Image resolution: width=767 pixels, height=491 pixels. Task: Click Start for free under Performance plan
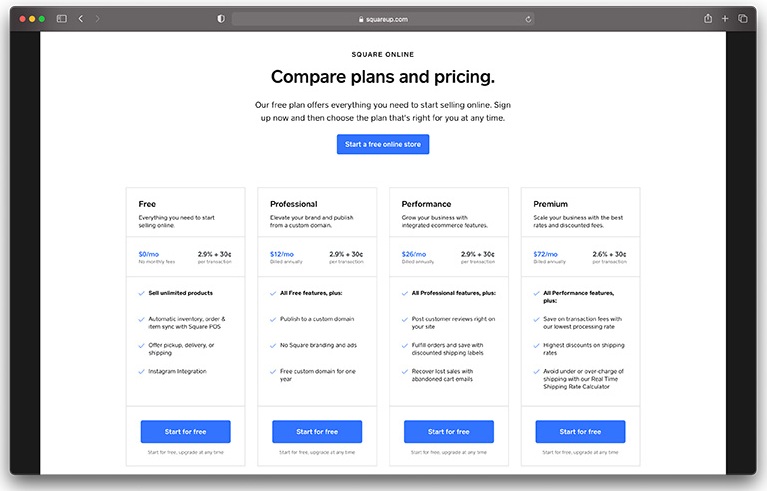pyautogui.click(x=449, y=432)
